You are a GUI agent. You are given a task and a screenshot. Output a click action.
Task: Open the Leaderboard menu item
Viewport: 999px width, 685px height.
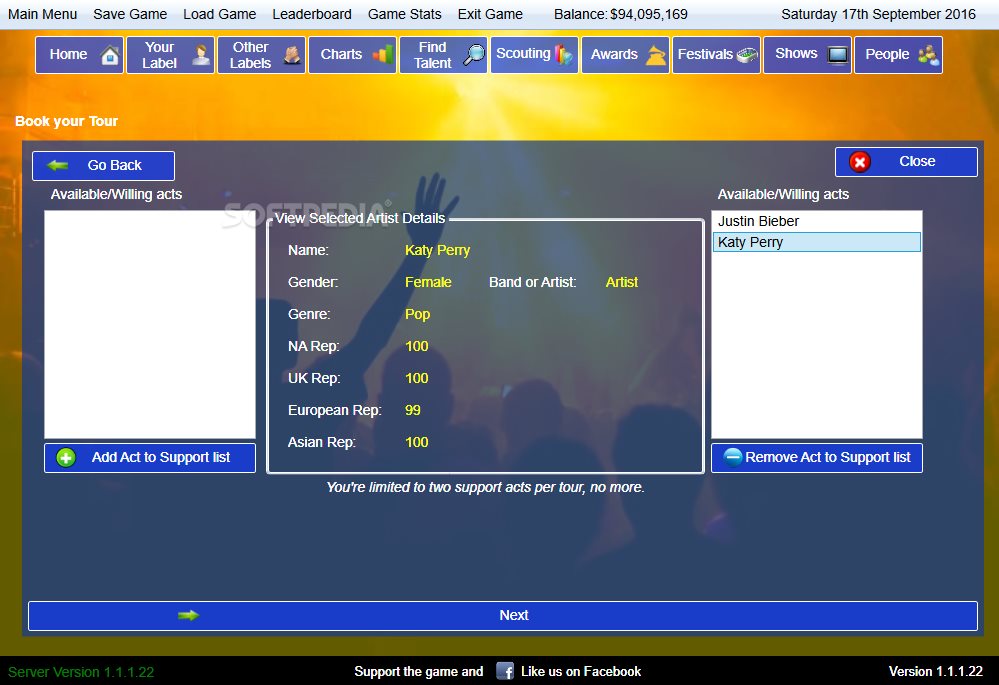312,14
